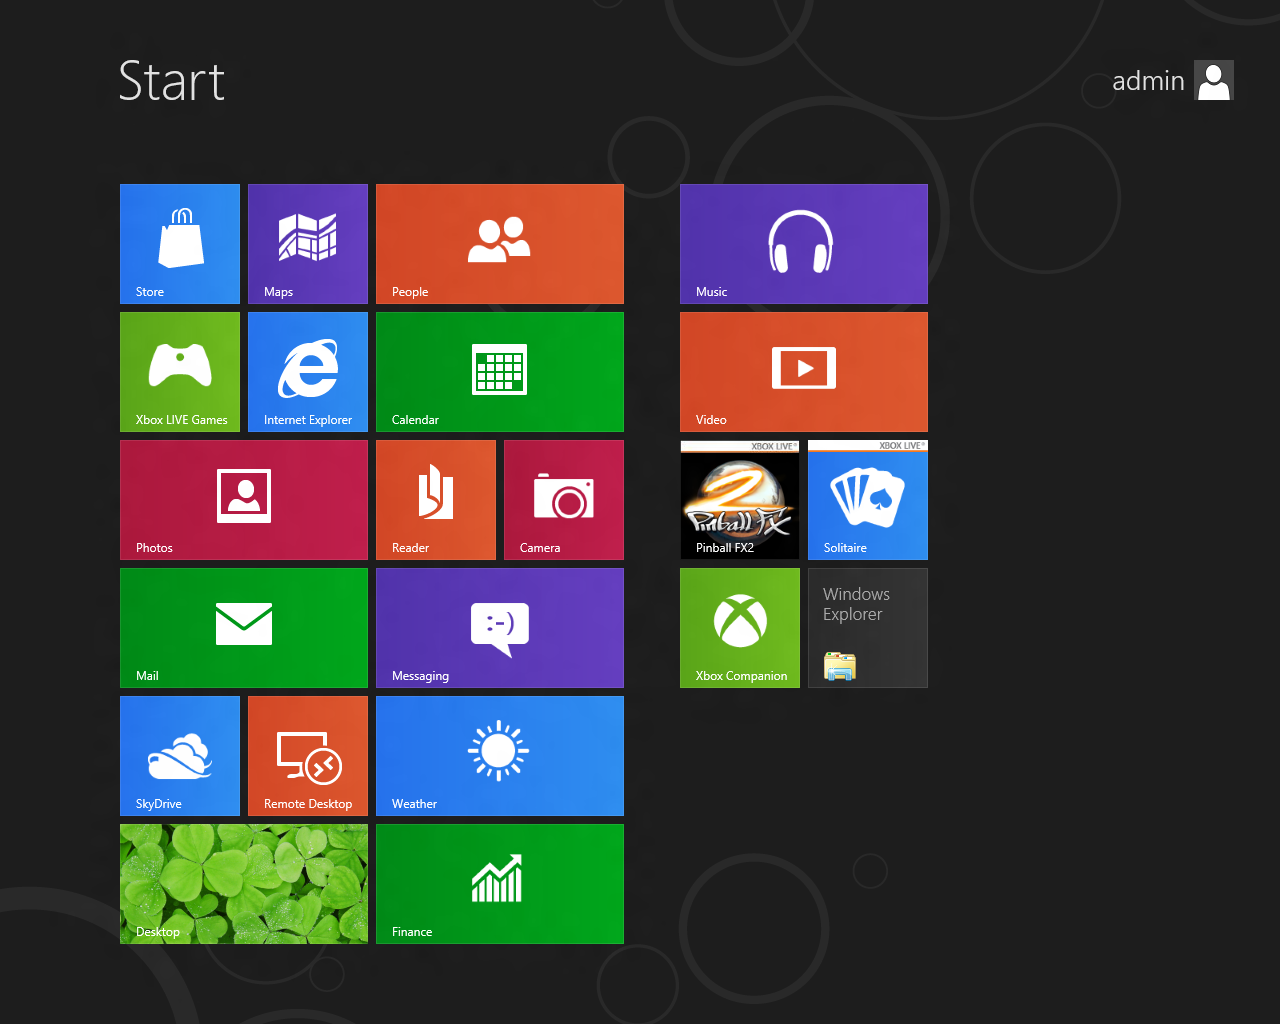Open the SkyDrive tile
The width and height of the screenshot is (1280, 1024).
(x=180, y=756)
